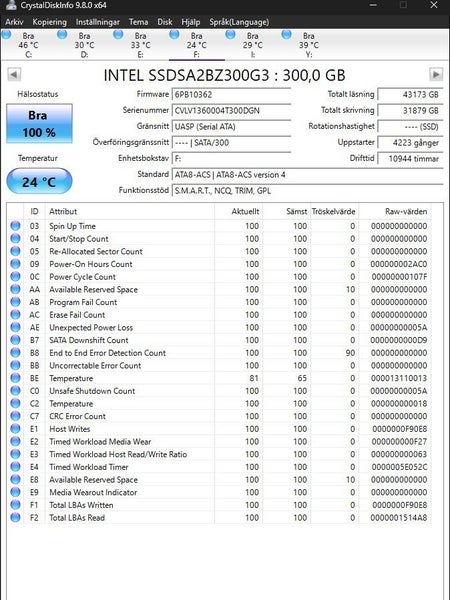Click Totalt läsning value 43173 GB
The image size is (450, 600).
point(410,94)
